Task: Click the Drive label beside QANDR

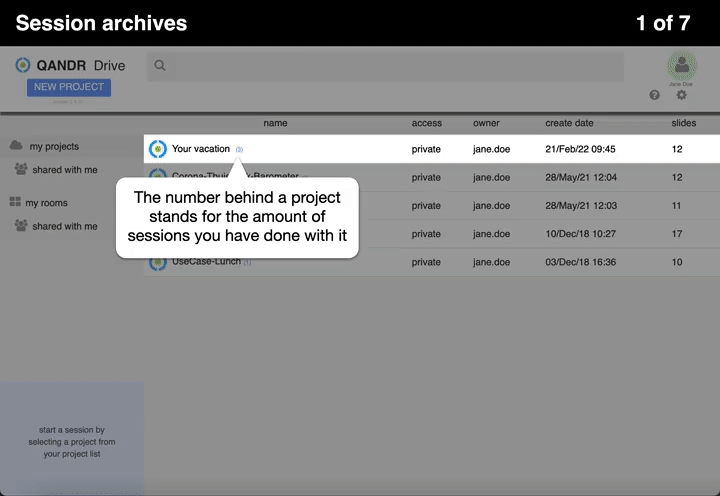Action: (109, 66)
